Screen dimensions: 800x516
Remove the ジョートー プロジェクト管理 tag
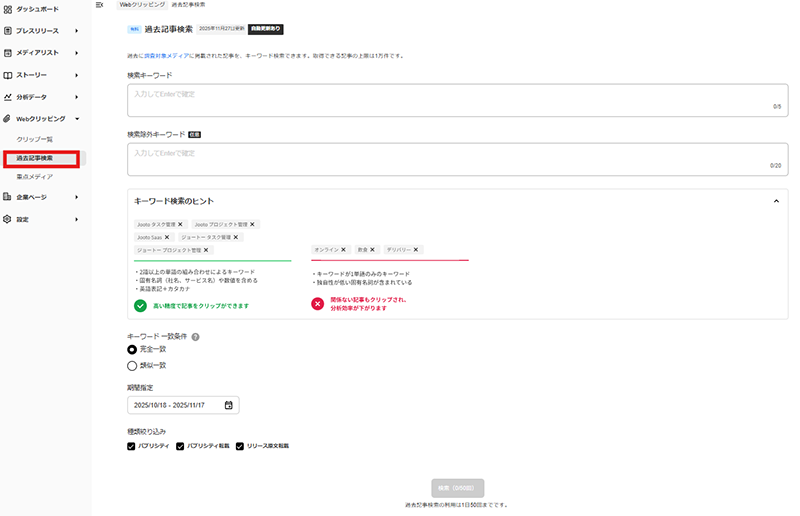pos(206,250)
